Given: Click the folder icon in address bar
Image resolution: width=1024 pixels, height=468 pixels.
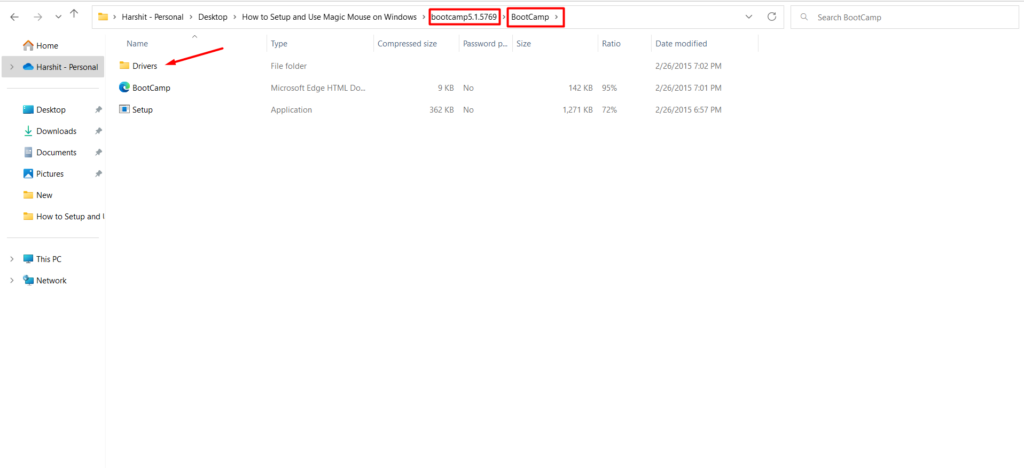Looking at the screenshot, I should click(103, 17).
